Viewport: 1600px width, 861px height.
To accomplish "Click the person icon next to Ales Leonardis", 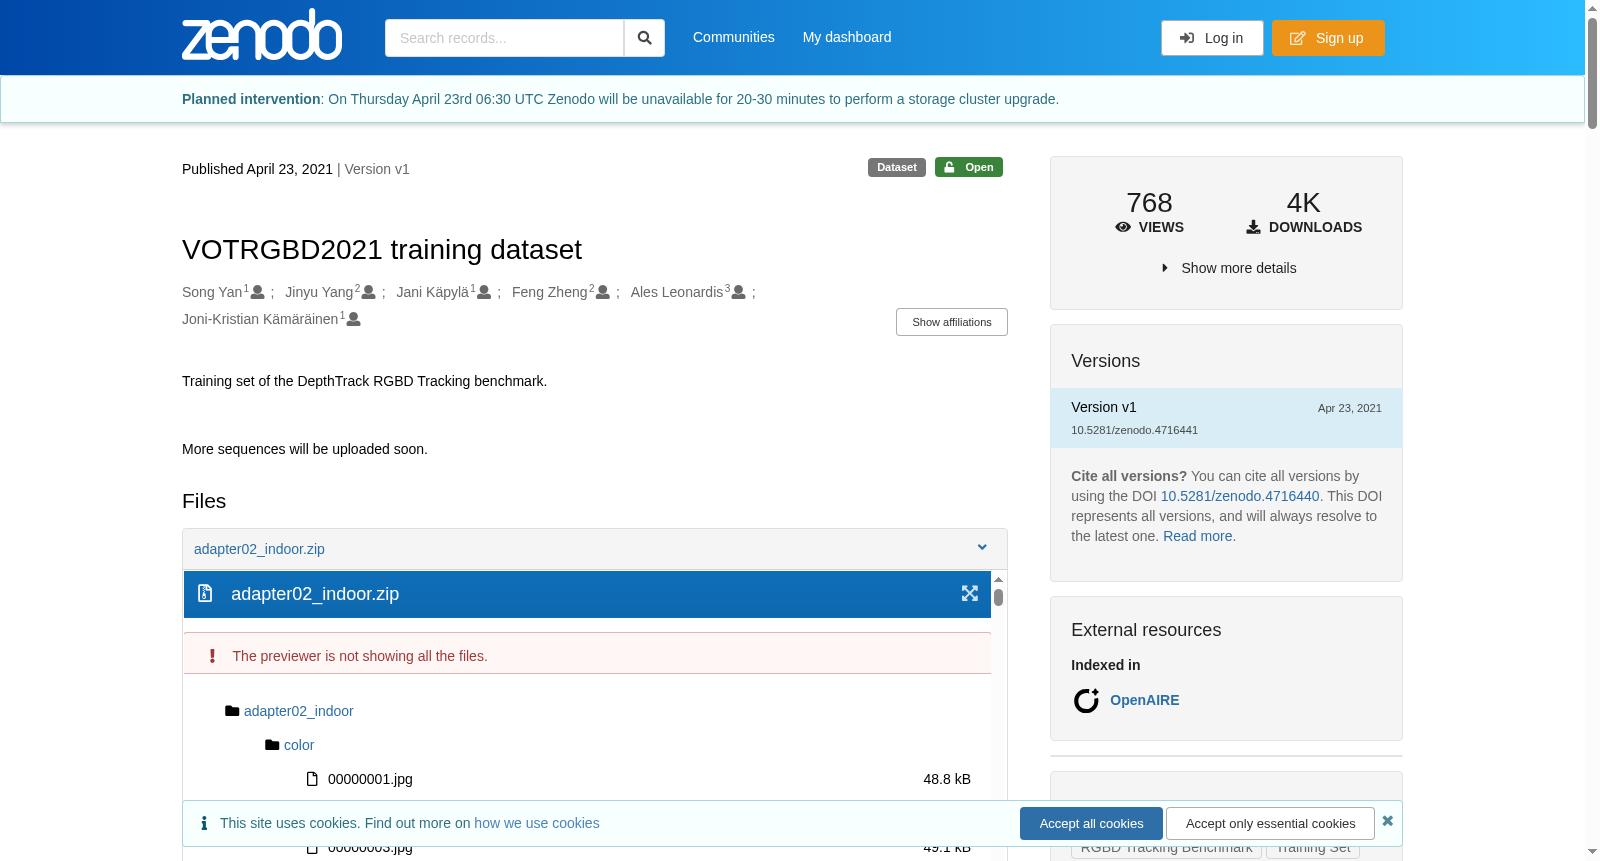I will pos(739,292).
